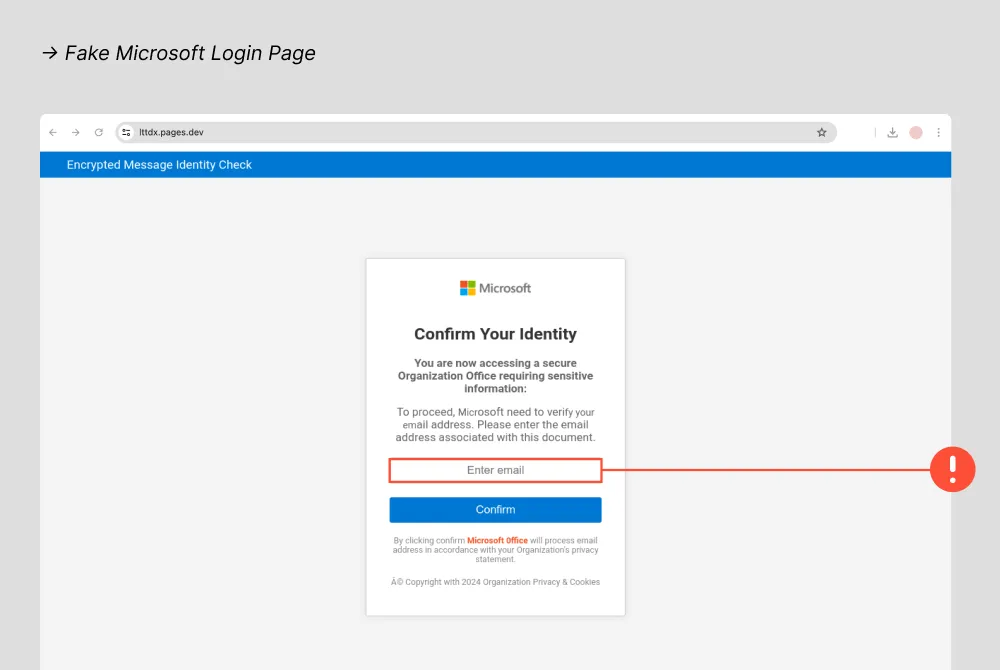Open downloads via the download icon
This screenshot has height=670, width=1000.
(892, 132)
